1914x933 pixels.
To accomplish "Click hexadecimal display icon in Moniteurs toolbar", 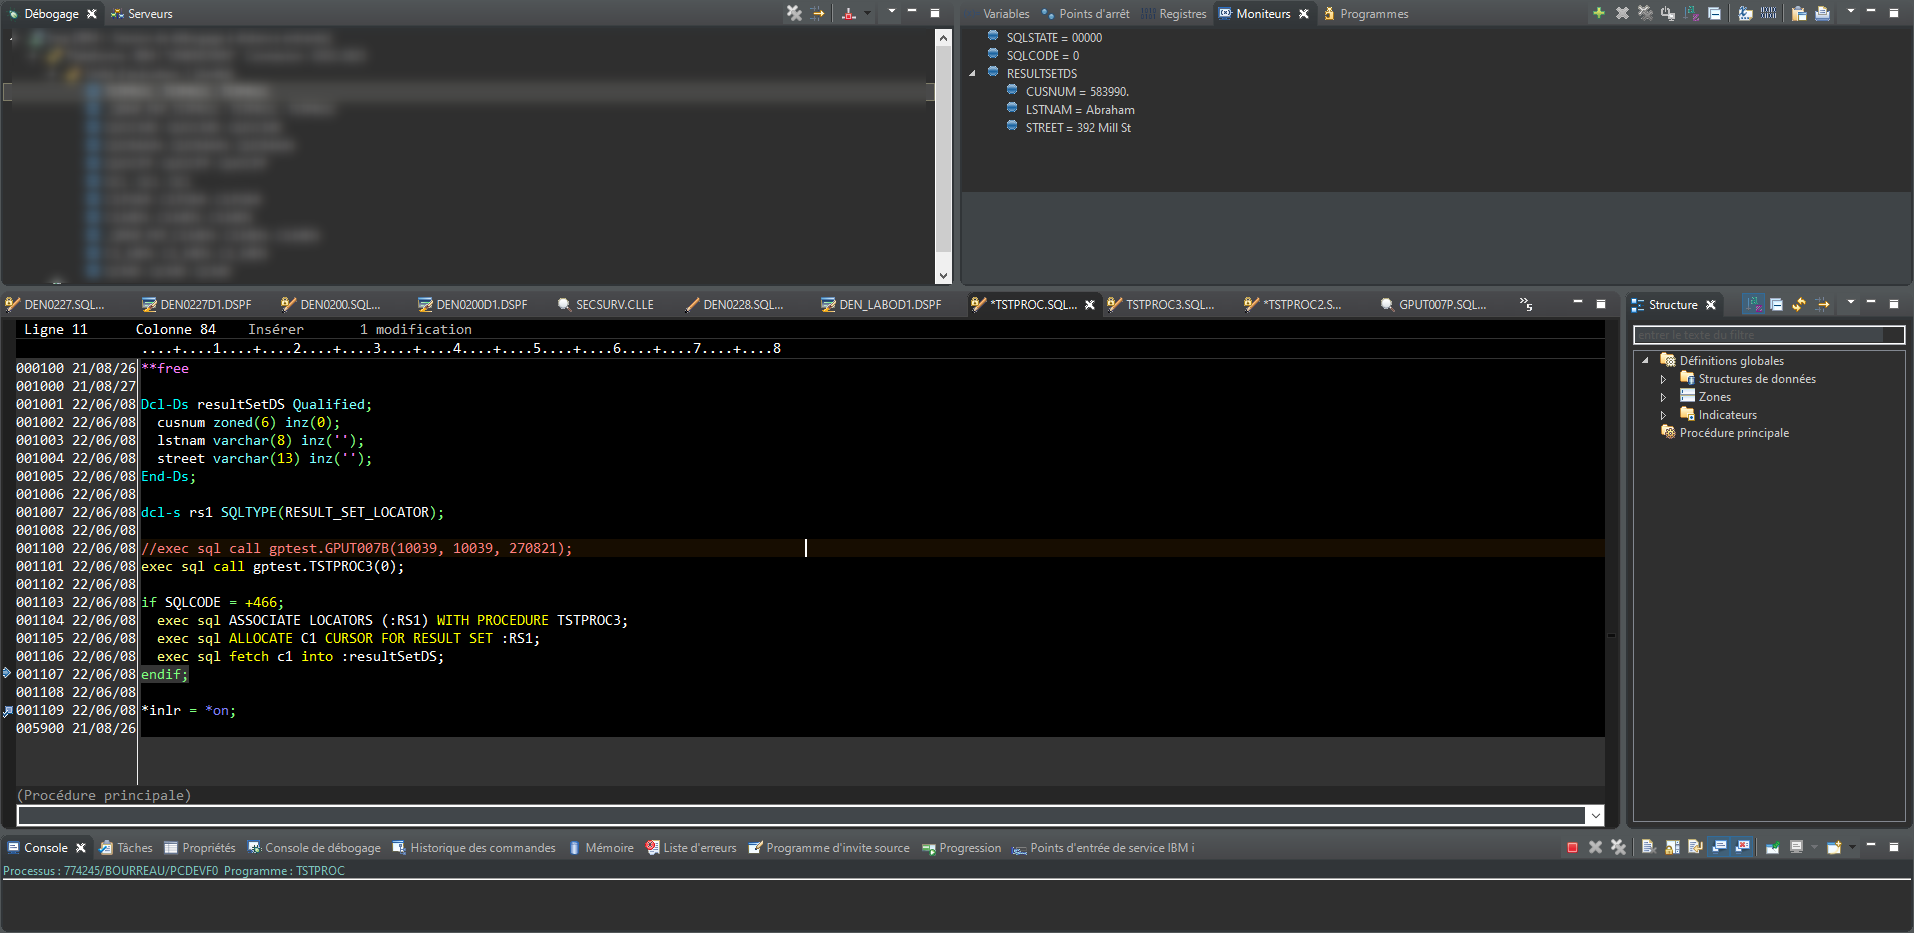I will 1769,13.
